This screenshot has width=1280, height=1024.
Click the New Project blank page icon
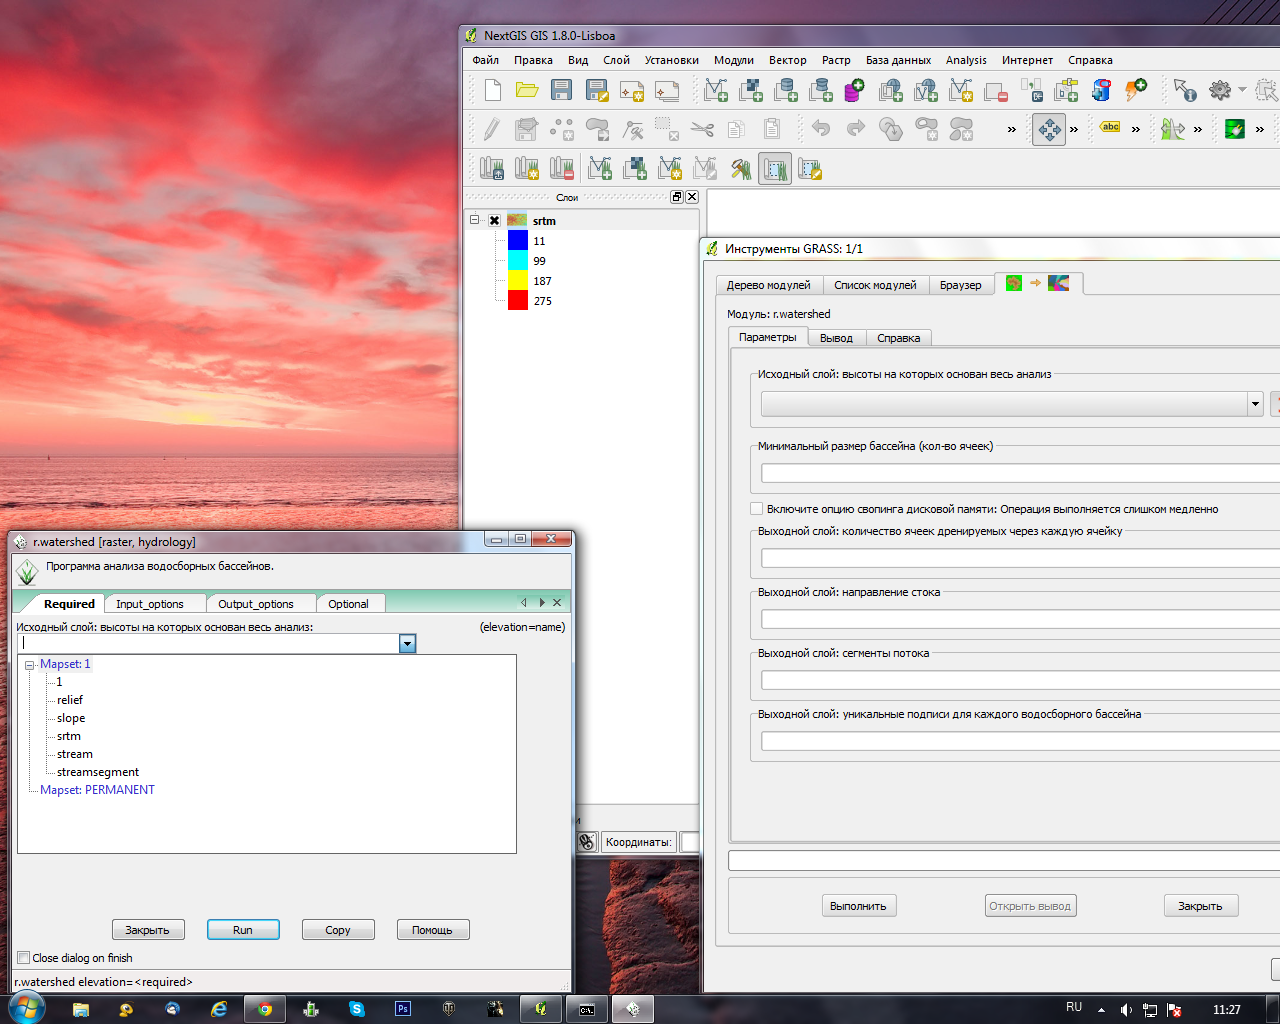(x=492, y=91)
